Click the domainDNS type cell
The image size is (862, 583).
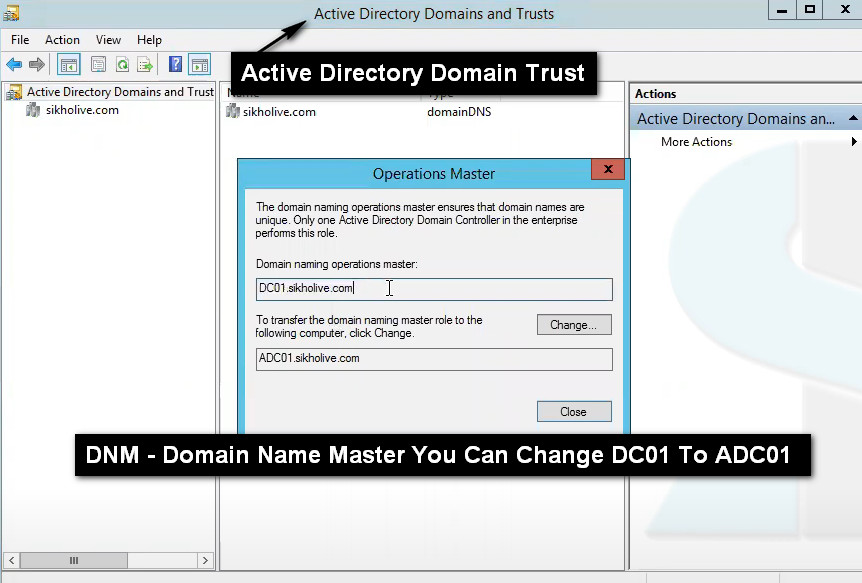[459, 112]
